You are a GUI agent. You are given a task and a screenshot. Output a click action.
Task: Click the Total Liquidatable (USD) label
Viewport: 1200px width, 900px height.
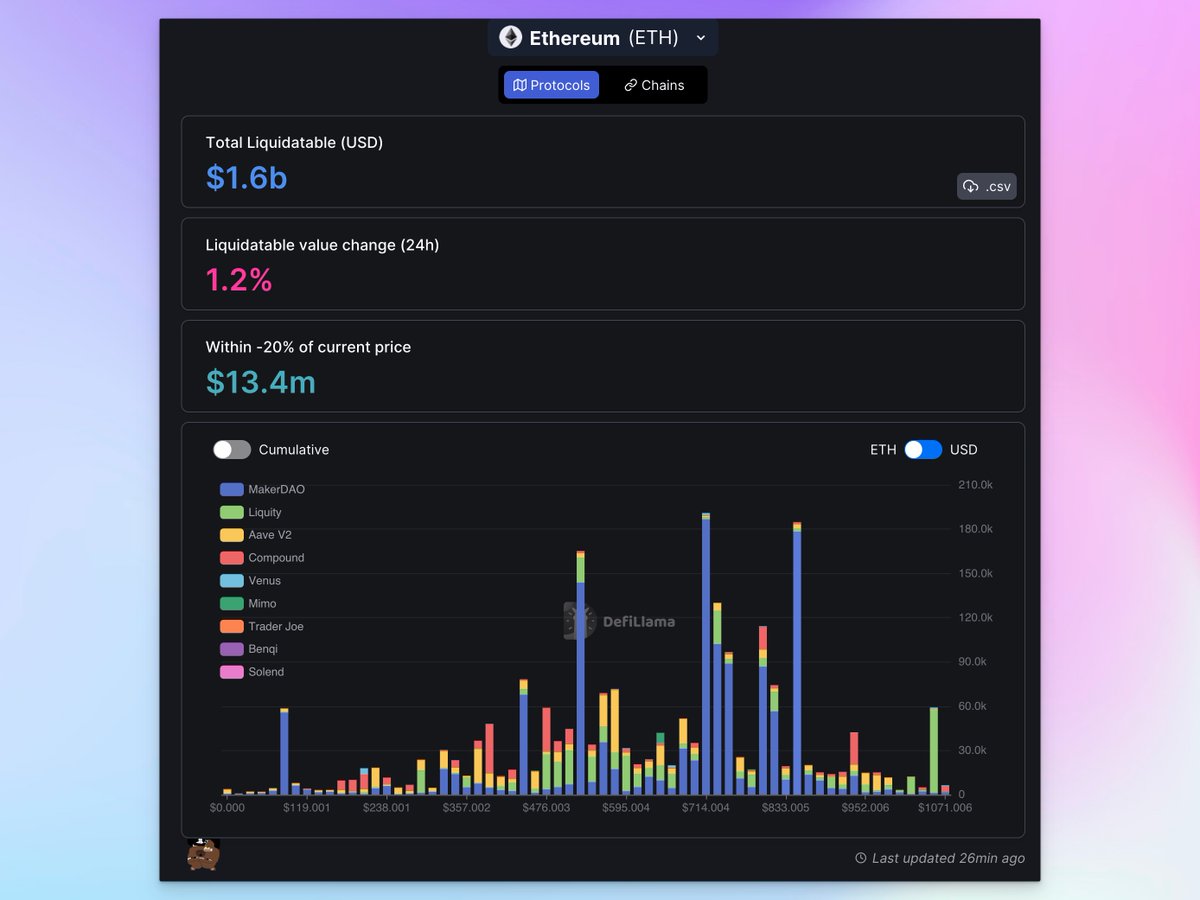click(294, 143)
